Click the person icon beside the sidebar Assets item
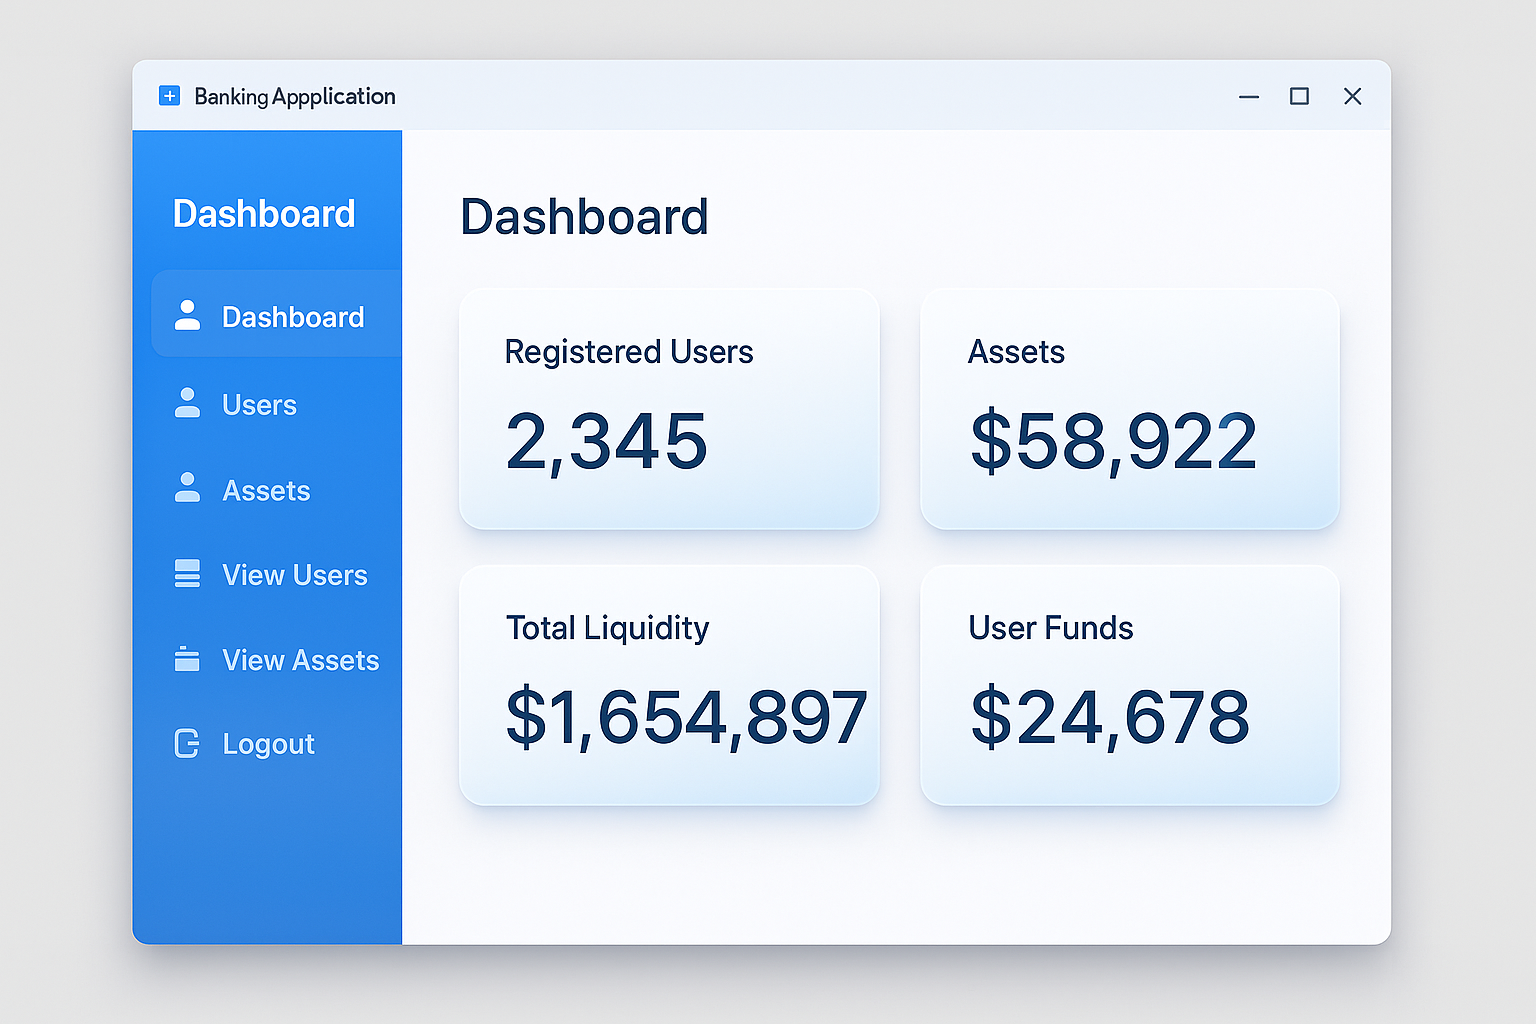 (187, 488)
